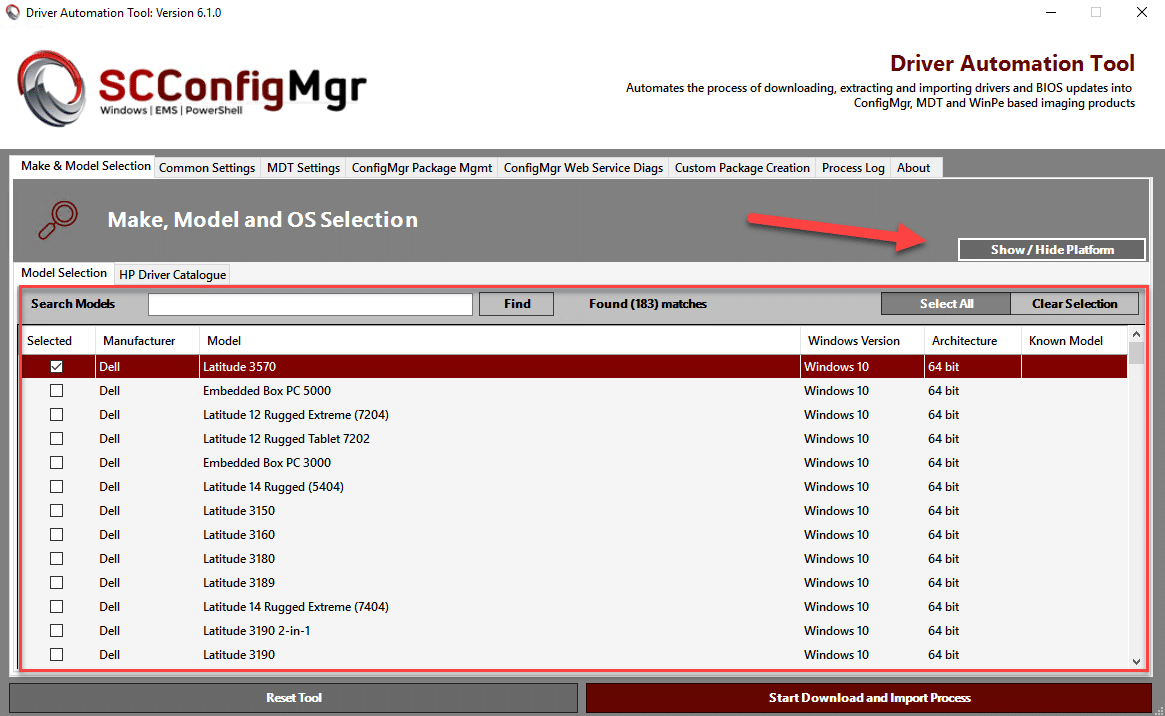This screenshot has height=716, width=1165.
Task: Go to the Process Log tab
Action: pyautogui.click(x=852, y=167)
